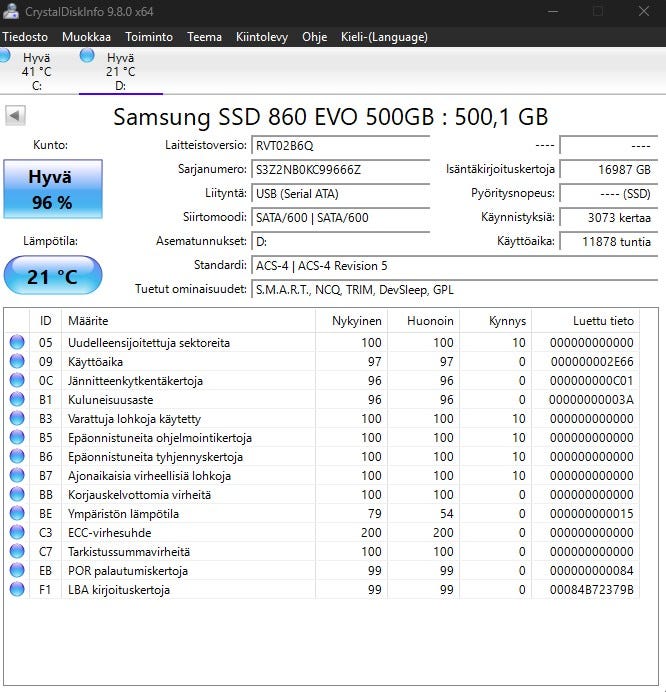Open the Tiedosto menu
This screenshot has height=692, width=666.
coord(26,37)
